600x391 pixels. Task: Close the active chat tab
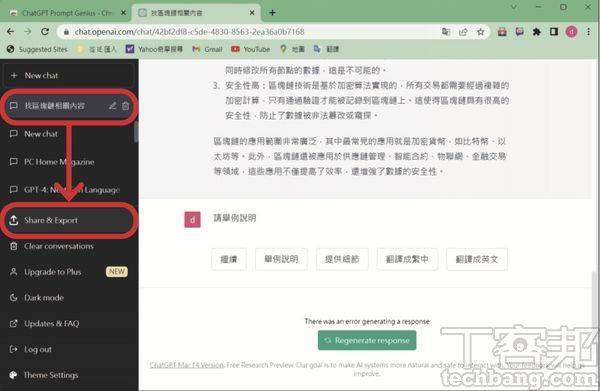252,13
